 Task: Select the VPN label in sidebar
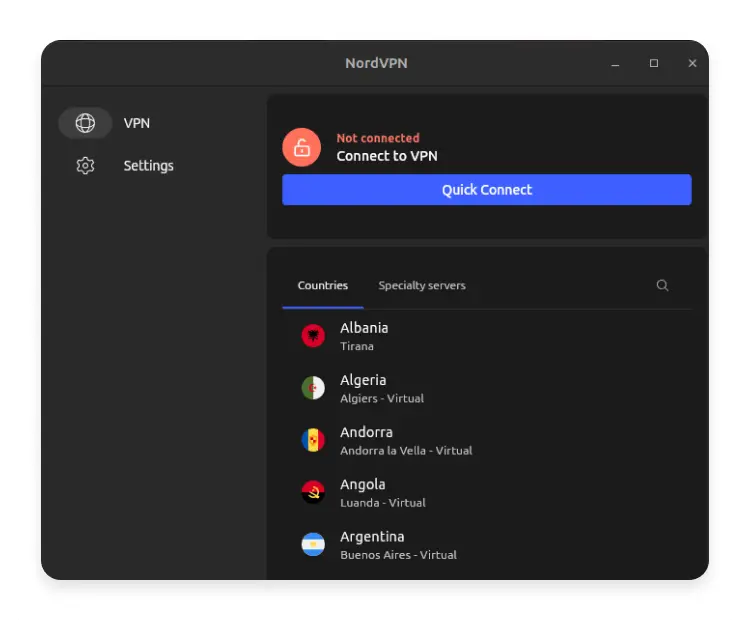137,123
